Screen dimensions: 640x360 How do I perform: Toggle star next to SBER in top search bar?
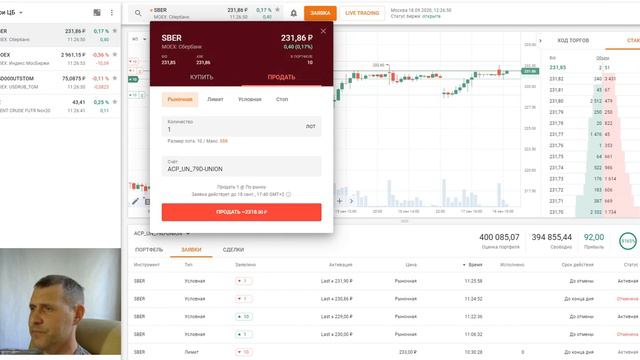coord(278,10)
